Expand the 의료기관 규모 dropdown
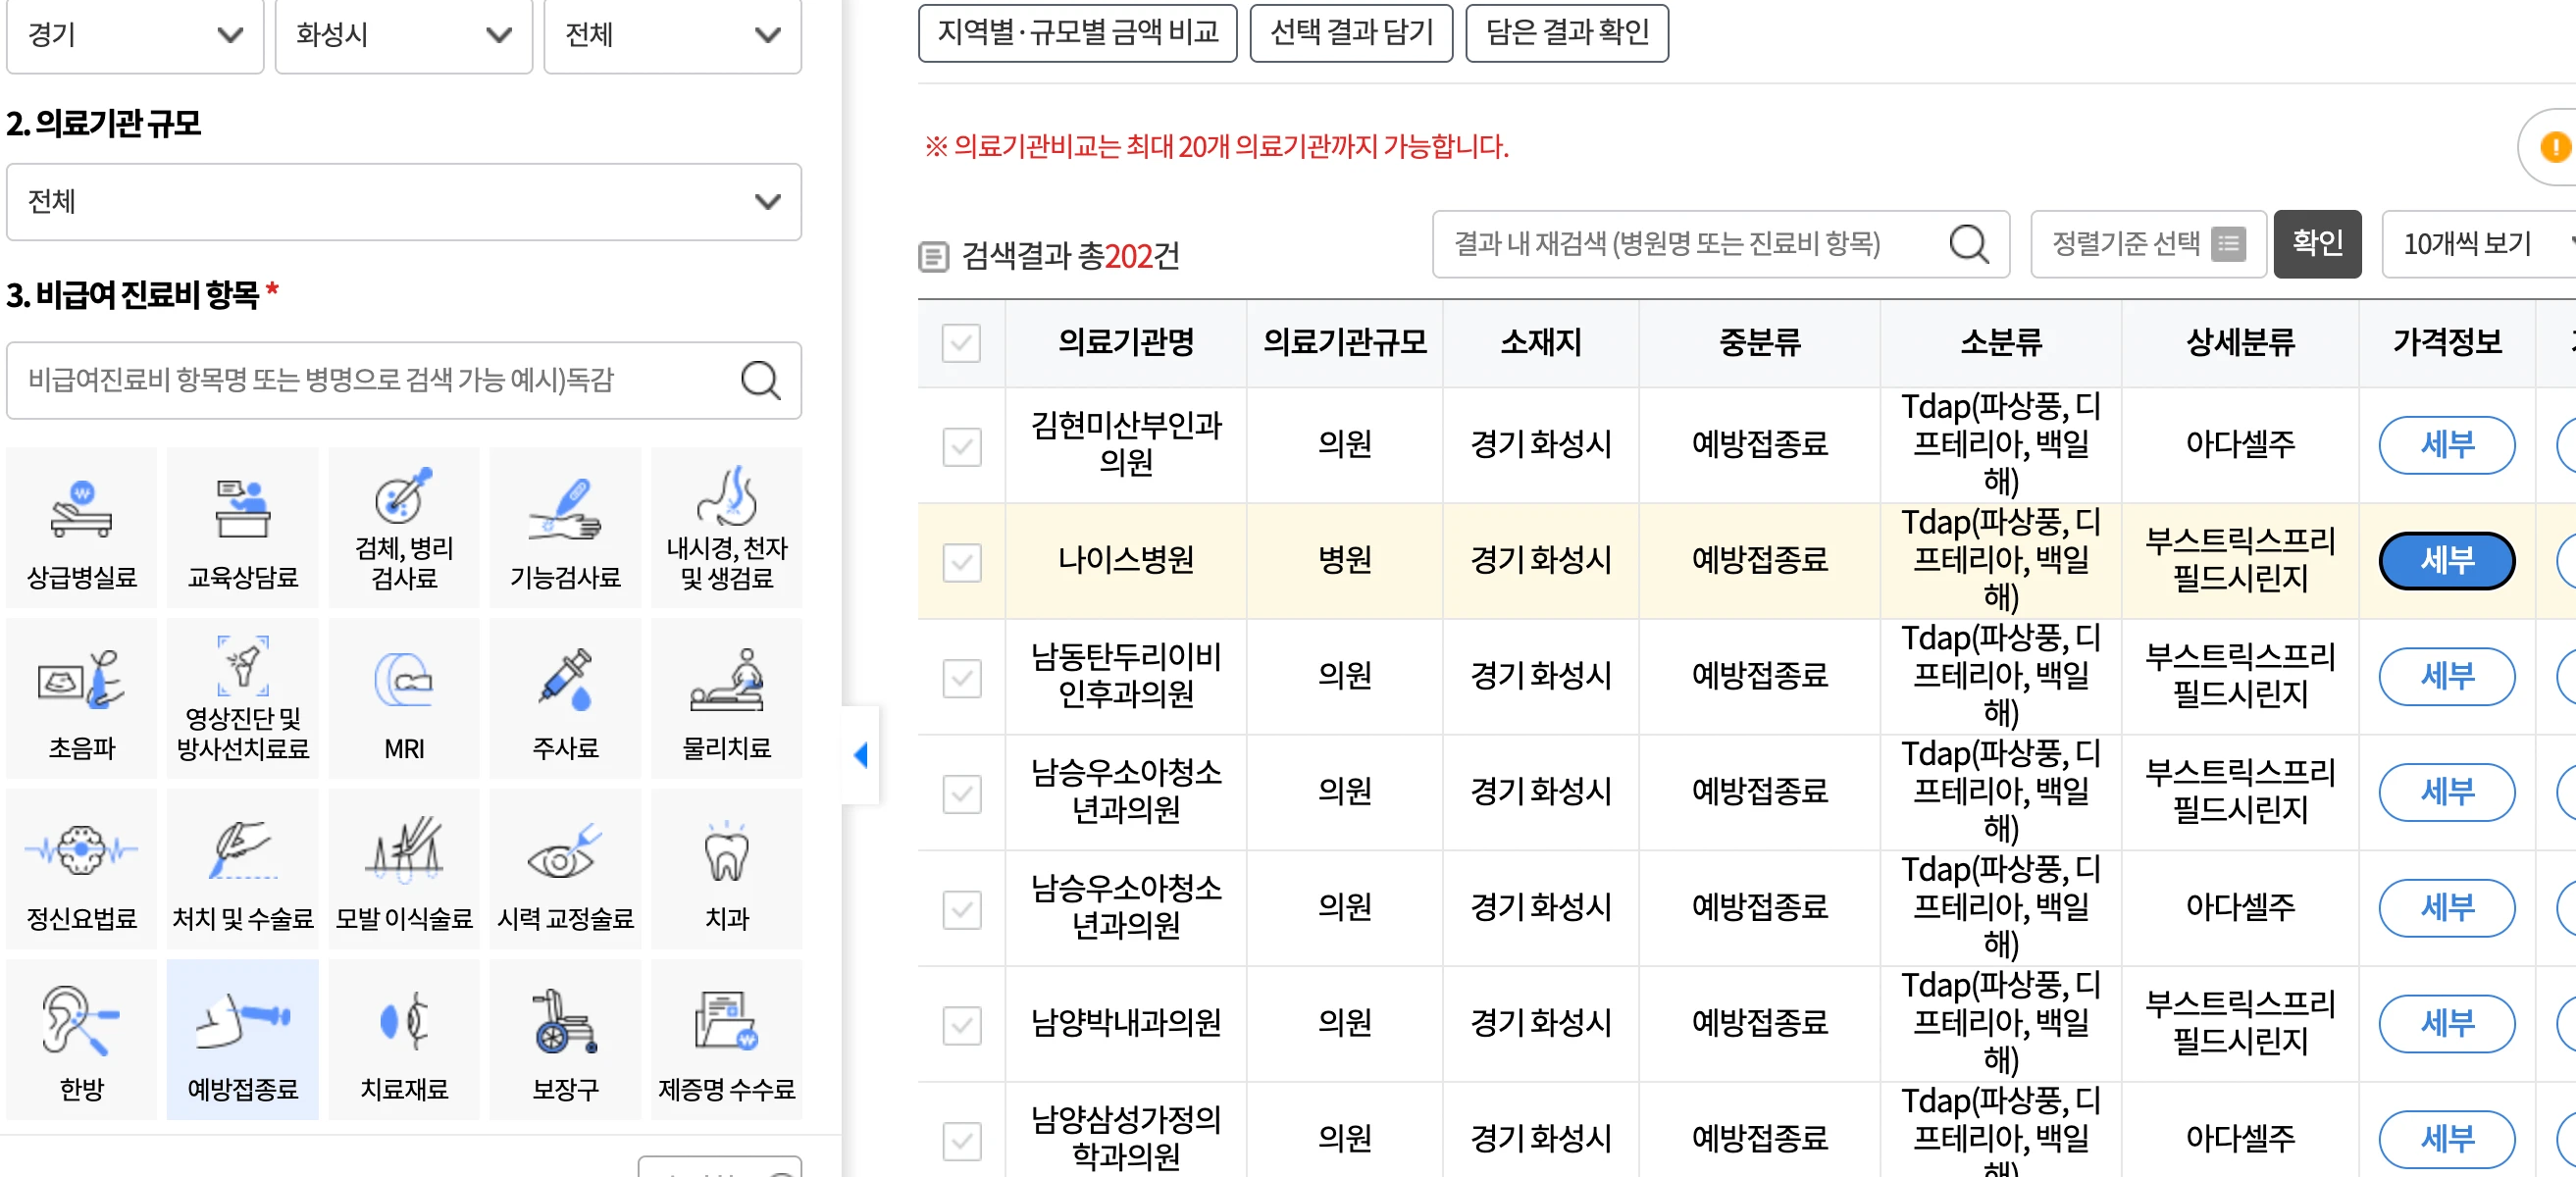 coord(403,202)
